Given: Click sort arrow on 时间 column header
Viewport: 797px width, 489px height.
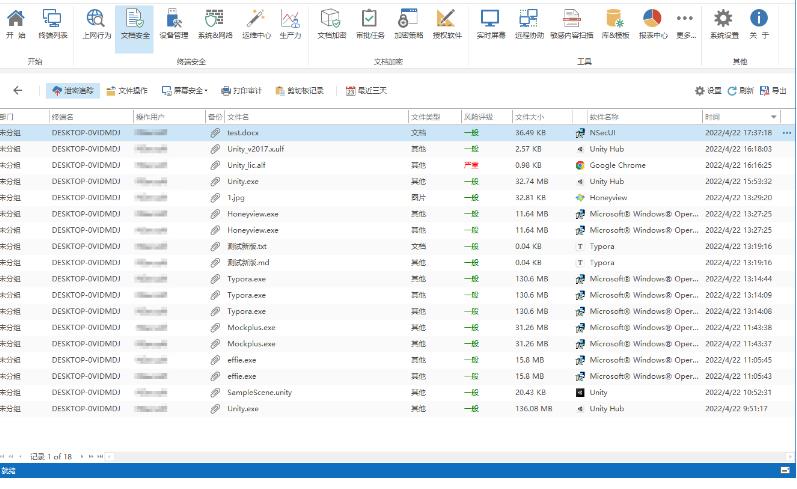Looking at the screenshot, I should click(773, 117).
